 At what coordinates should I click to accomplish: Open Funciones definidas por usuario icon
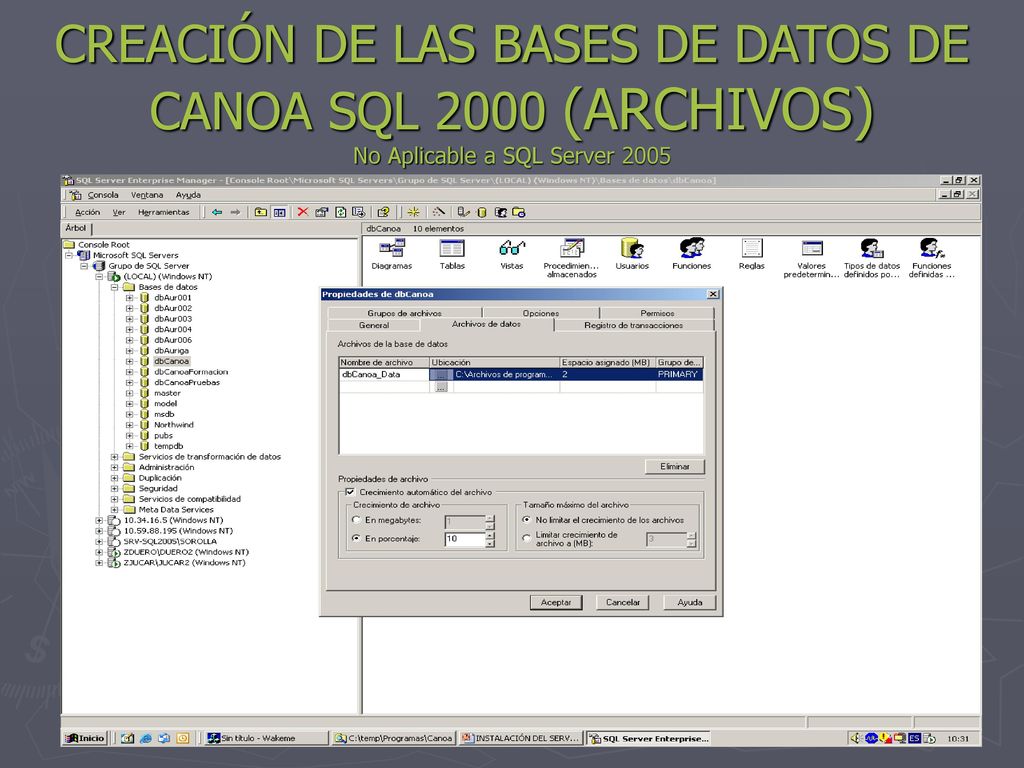coord(932,258)
